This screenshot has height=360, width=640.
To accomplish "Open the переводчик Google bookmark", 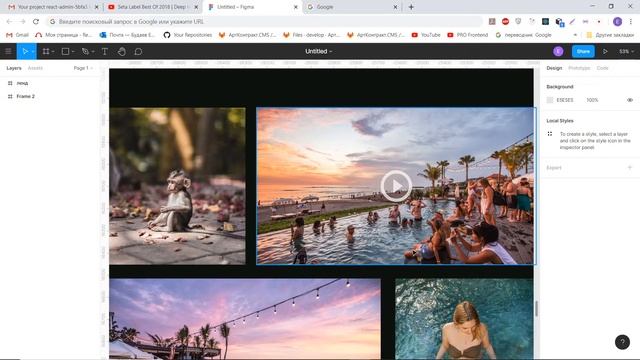I will pyautogui.click(x=523, y=35).
